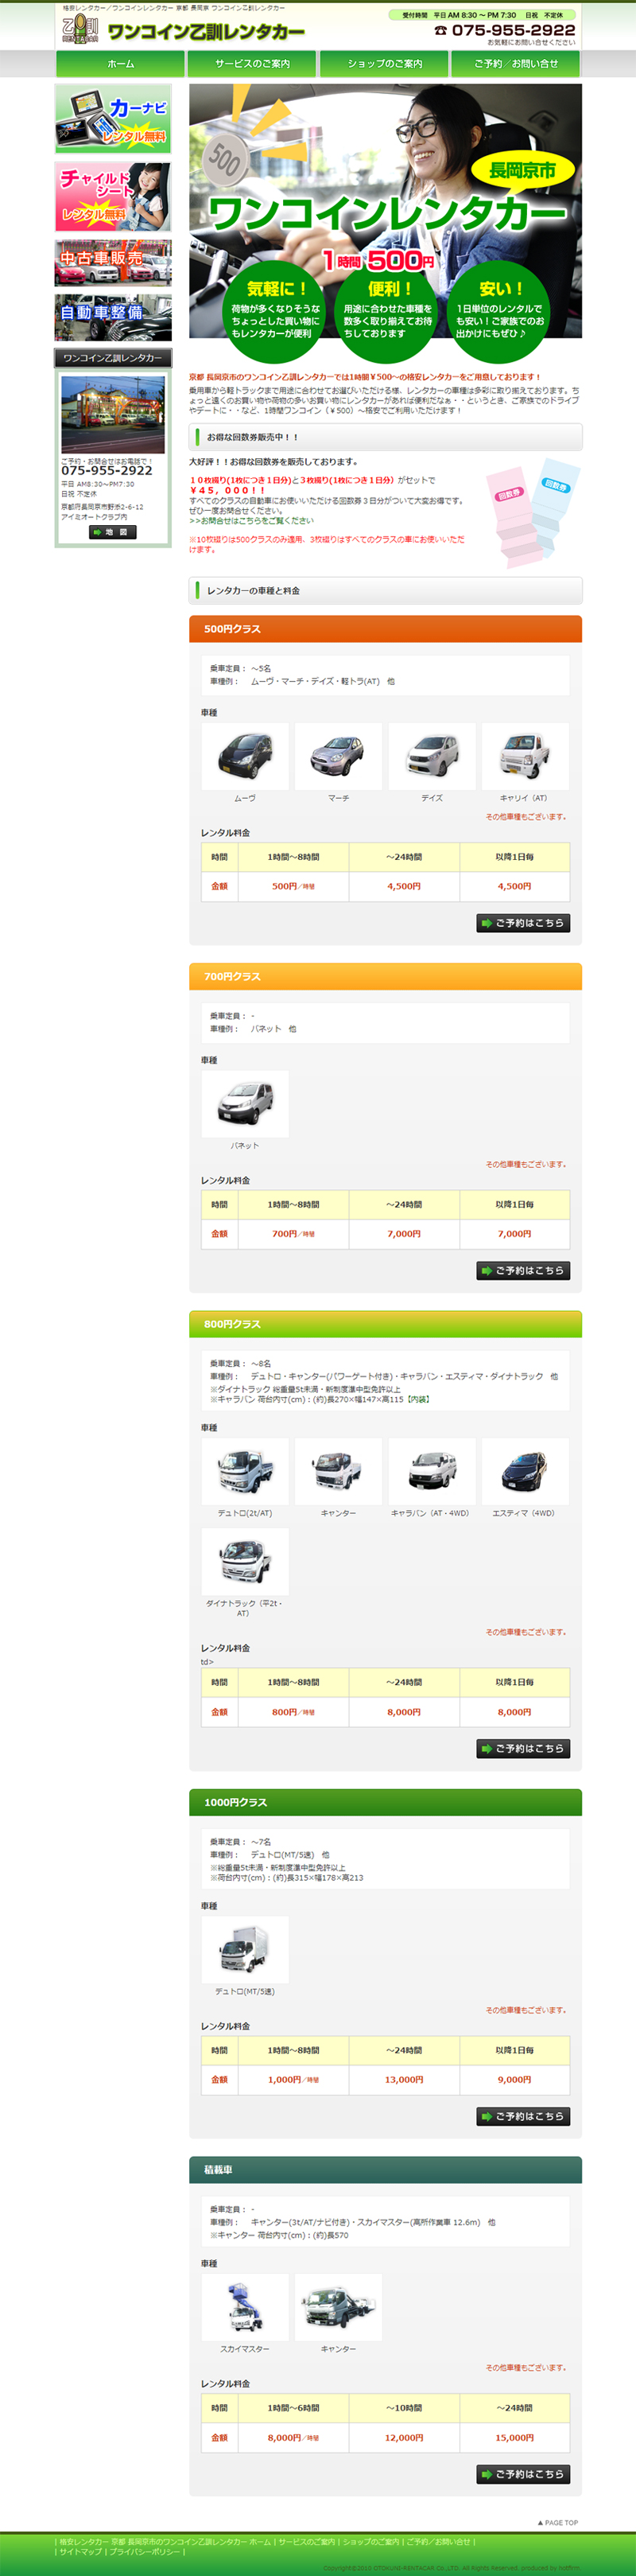636x2576 pixels.
Task: Select the マーチ car thumbnail
Action: coord(338,756)
